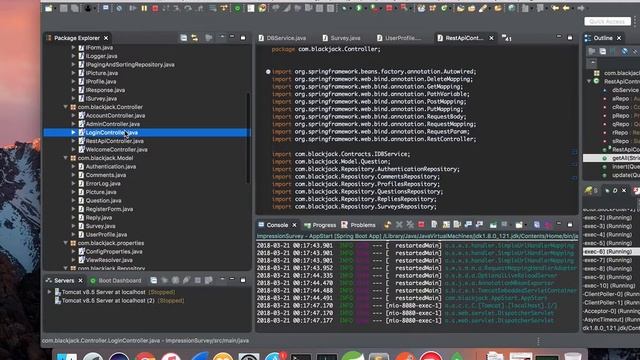640x360 pixels.
Task: Open the Problems tab
Action: [x=358, y=225]
